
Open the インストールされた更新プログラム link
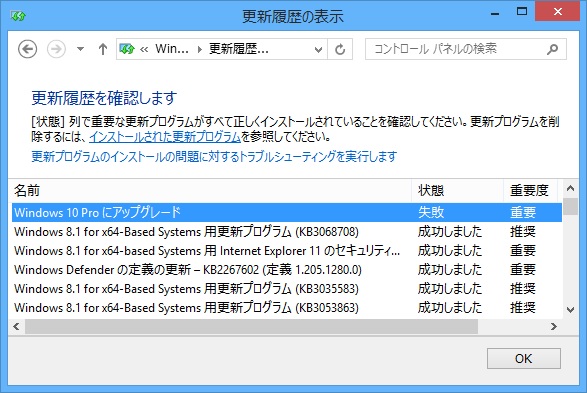pyautogui.click(x=165, y=137)
